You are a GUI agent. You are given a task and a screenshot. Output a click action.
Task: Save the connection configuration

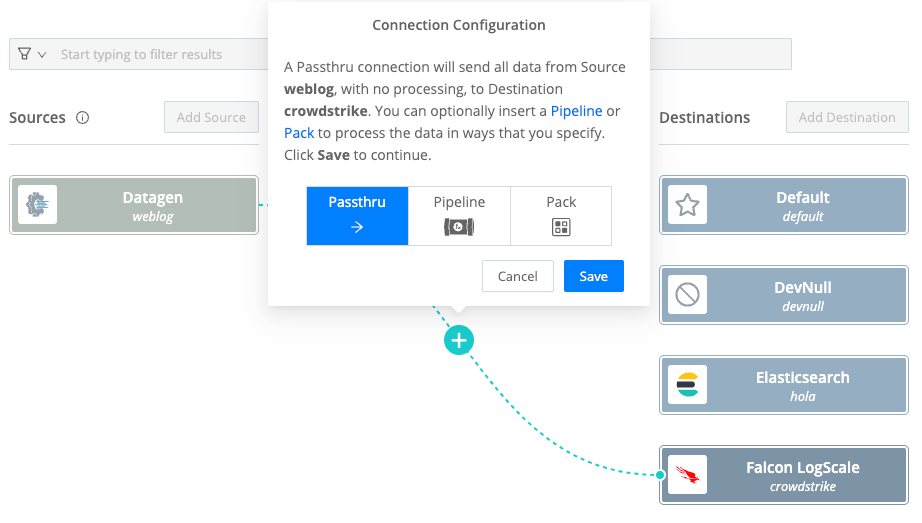(593, 276)
